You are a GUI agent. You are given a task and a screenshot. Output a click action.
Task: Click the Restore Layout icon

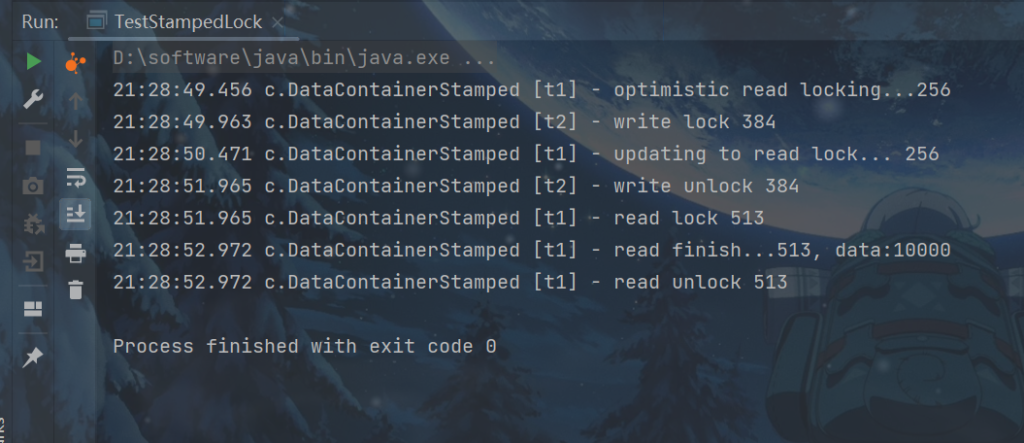click(x=33, y=309)
